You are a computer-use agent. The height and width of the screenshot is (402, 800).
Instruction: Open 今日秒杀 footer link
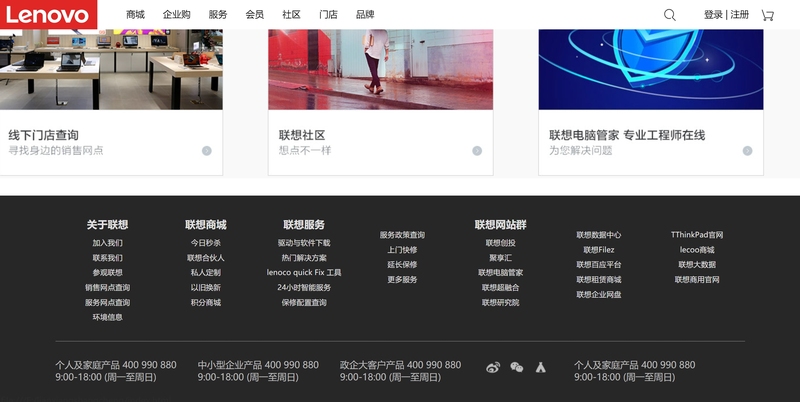tap(206, 243)
